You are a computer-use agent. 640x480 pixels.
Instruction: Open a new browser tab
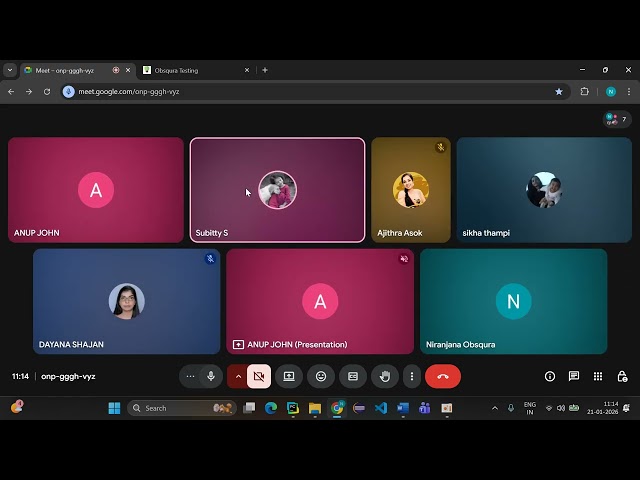[x=265, y=70]
